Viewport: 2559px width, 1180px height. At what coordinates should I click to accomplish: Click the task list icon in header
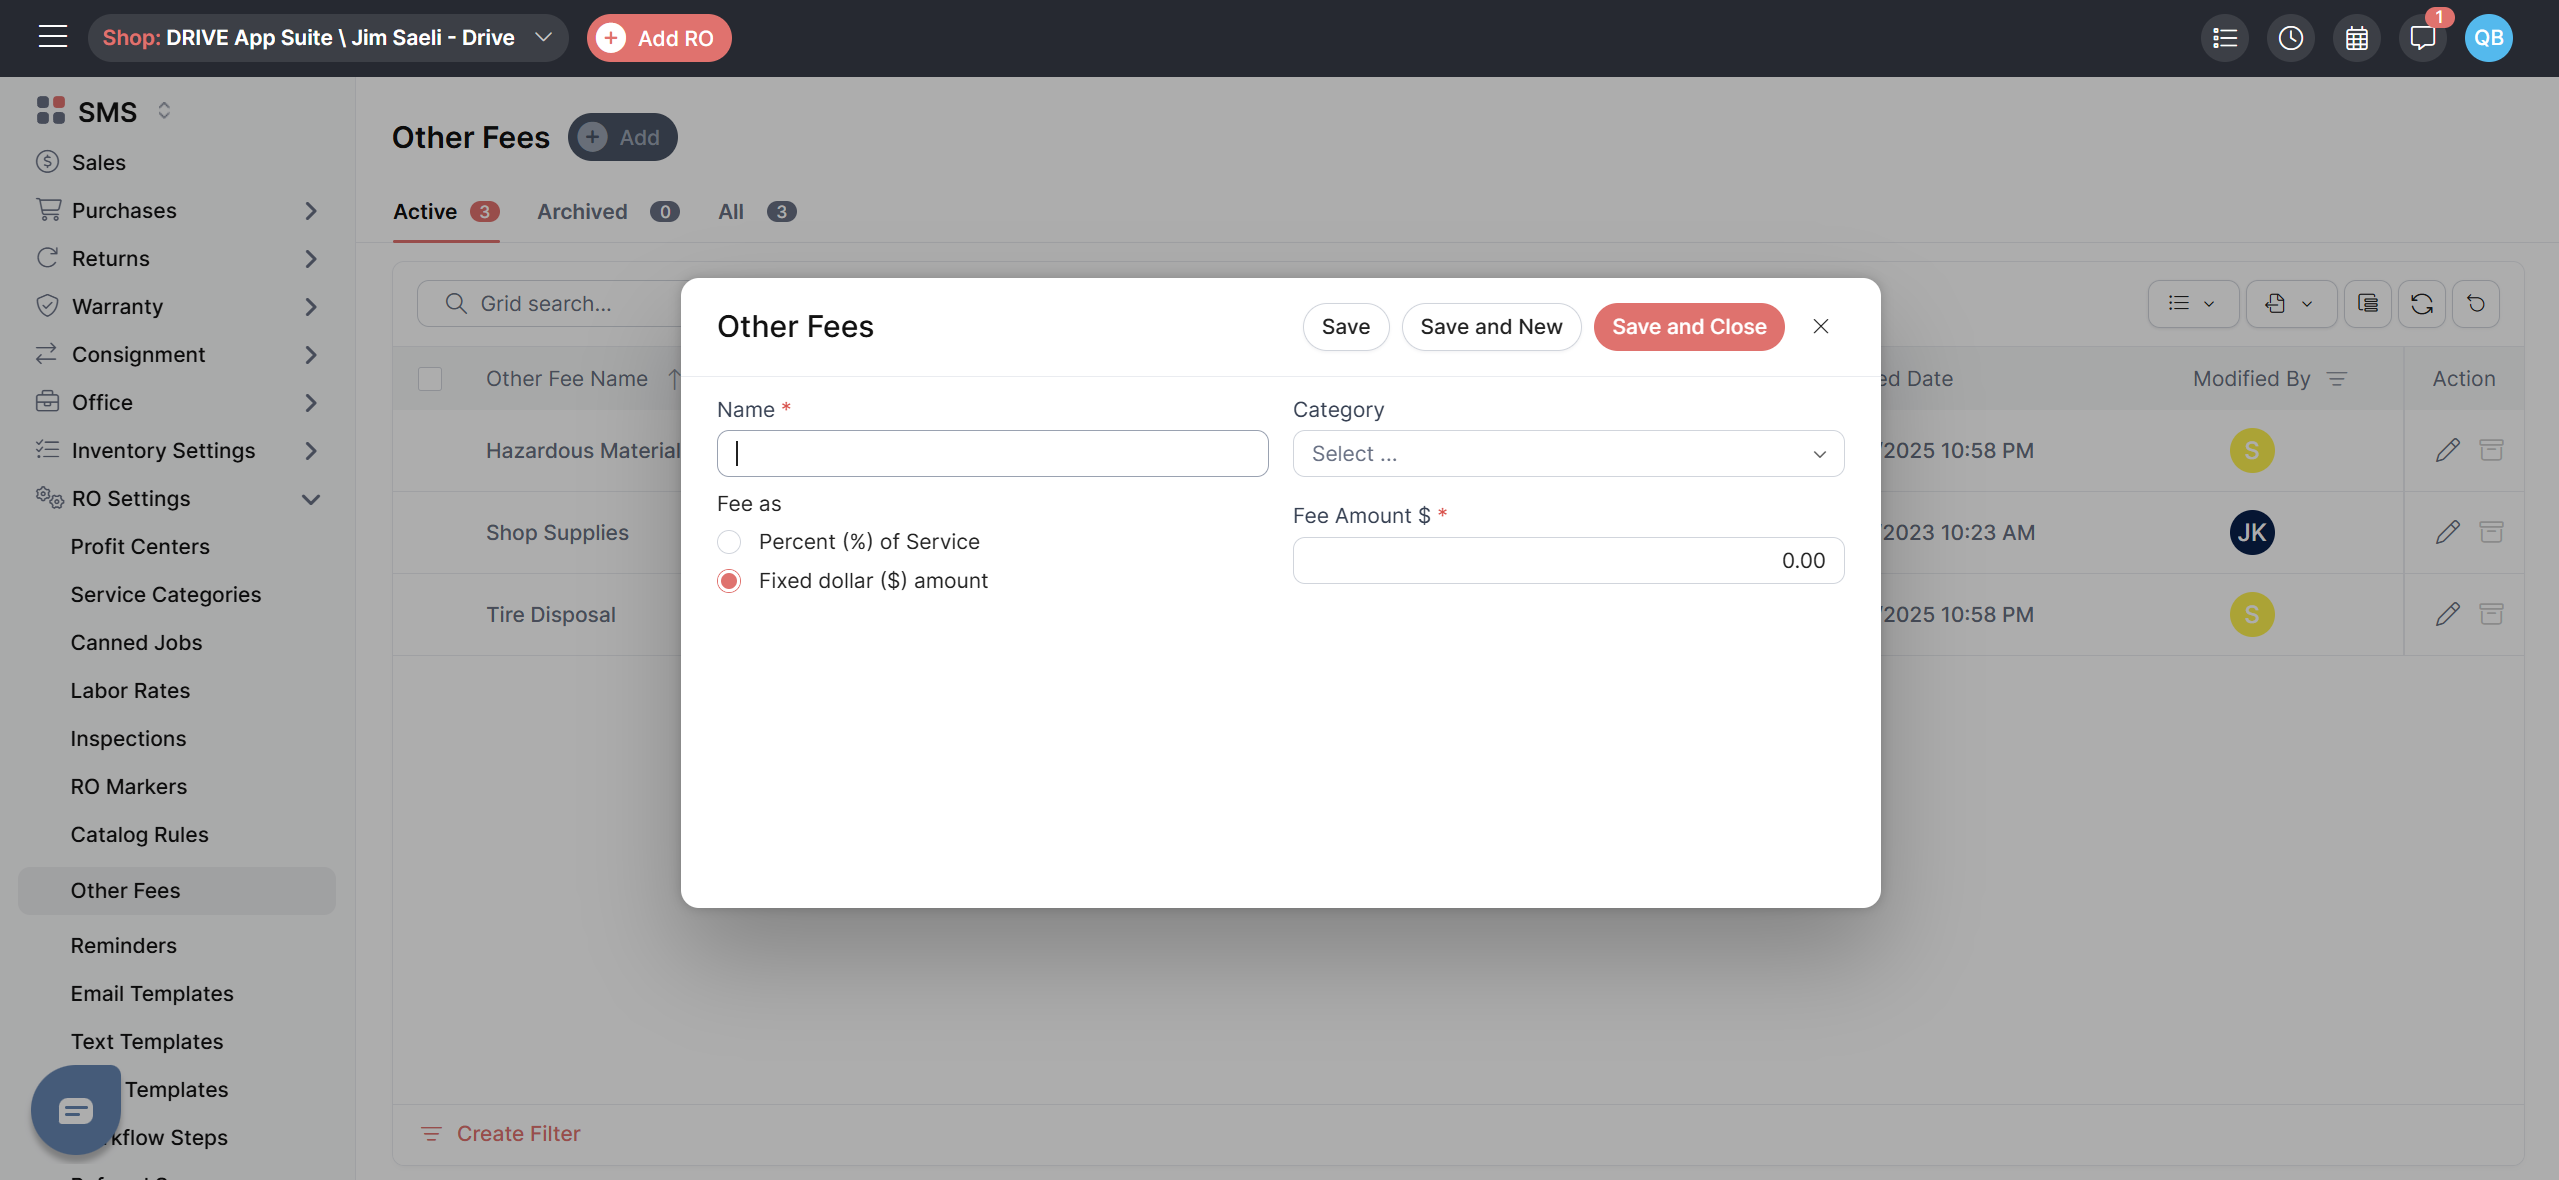[x=2224, y=38]
